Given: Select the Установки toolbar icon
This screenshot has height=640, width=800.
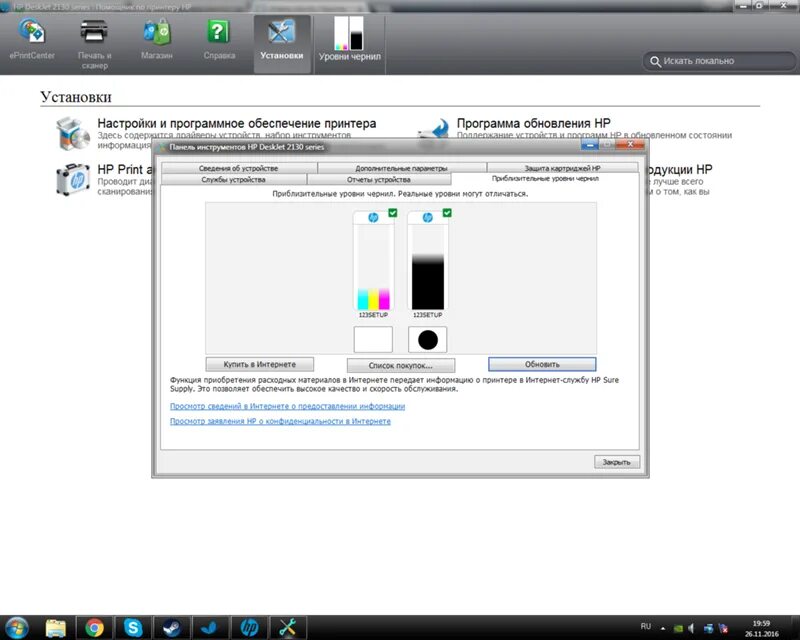Looking at the screenshot, I should (x=282, y=43).
